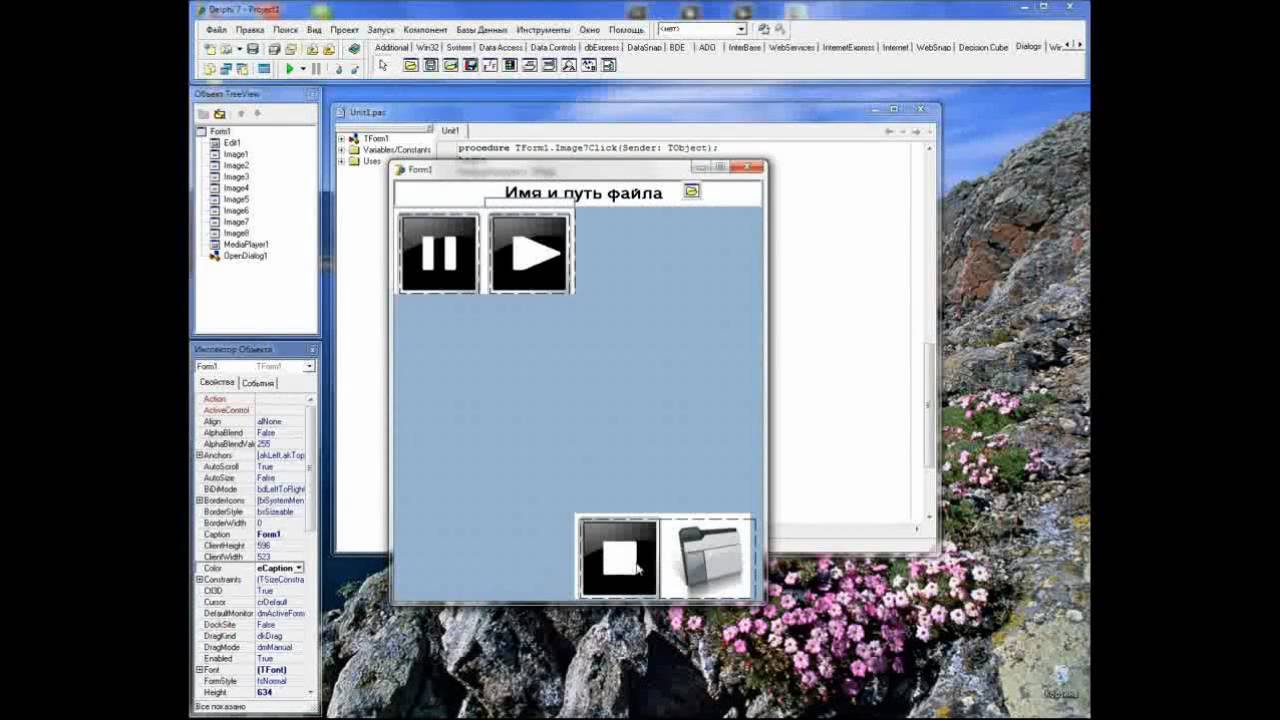Select Form1 root in Object TreeView
1280x720 pixels.
coord(220,131)
